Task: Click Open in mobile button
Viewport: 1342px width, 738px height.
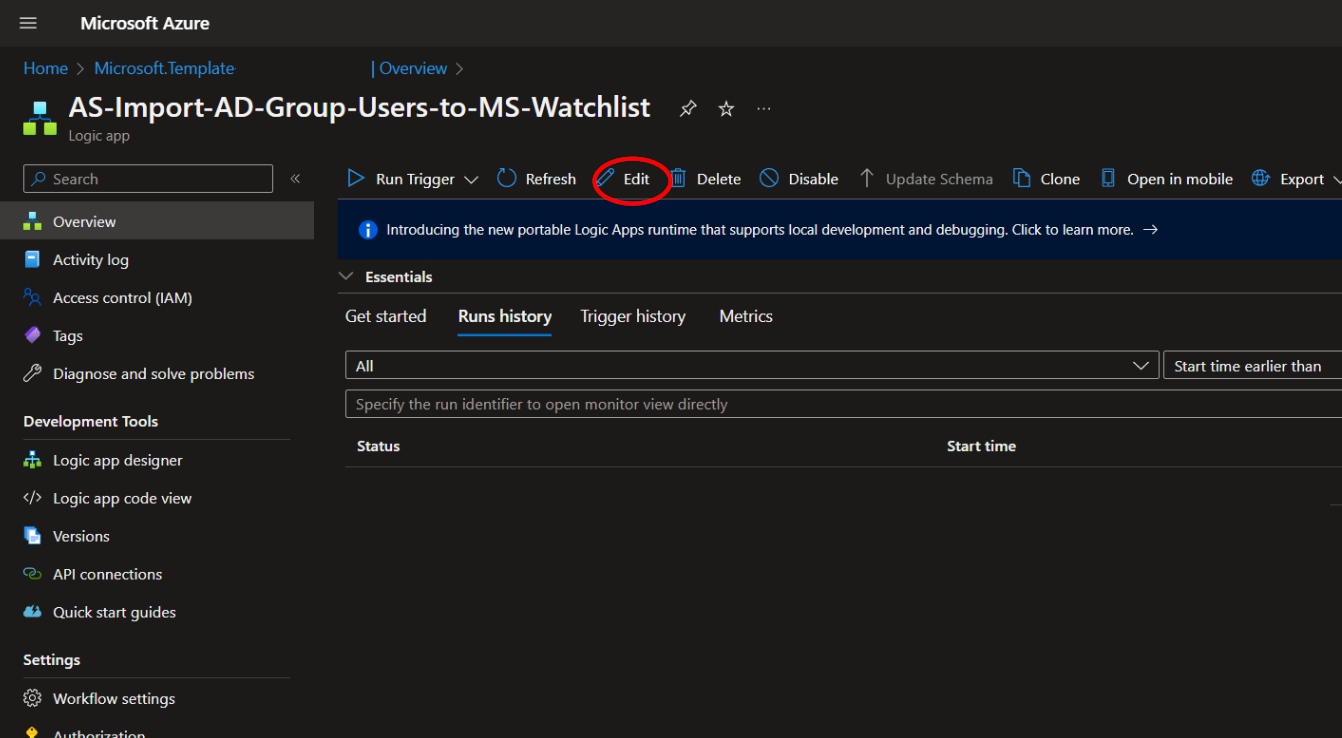Action: 1166,179
